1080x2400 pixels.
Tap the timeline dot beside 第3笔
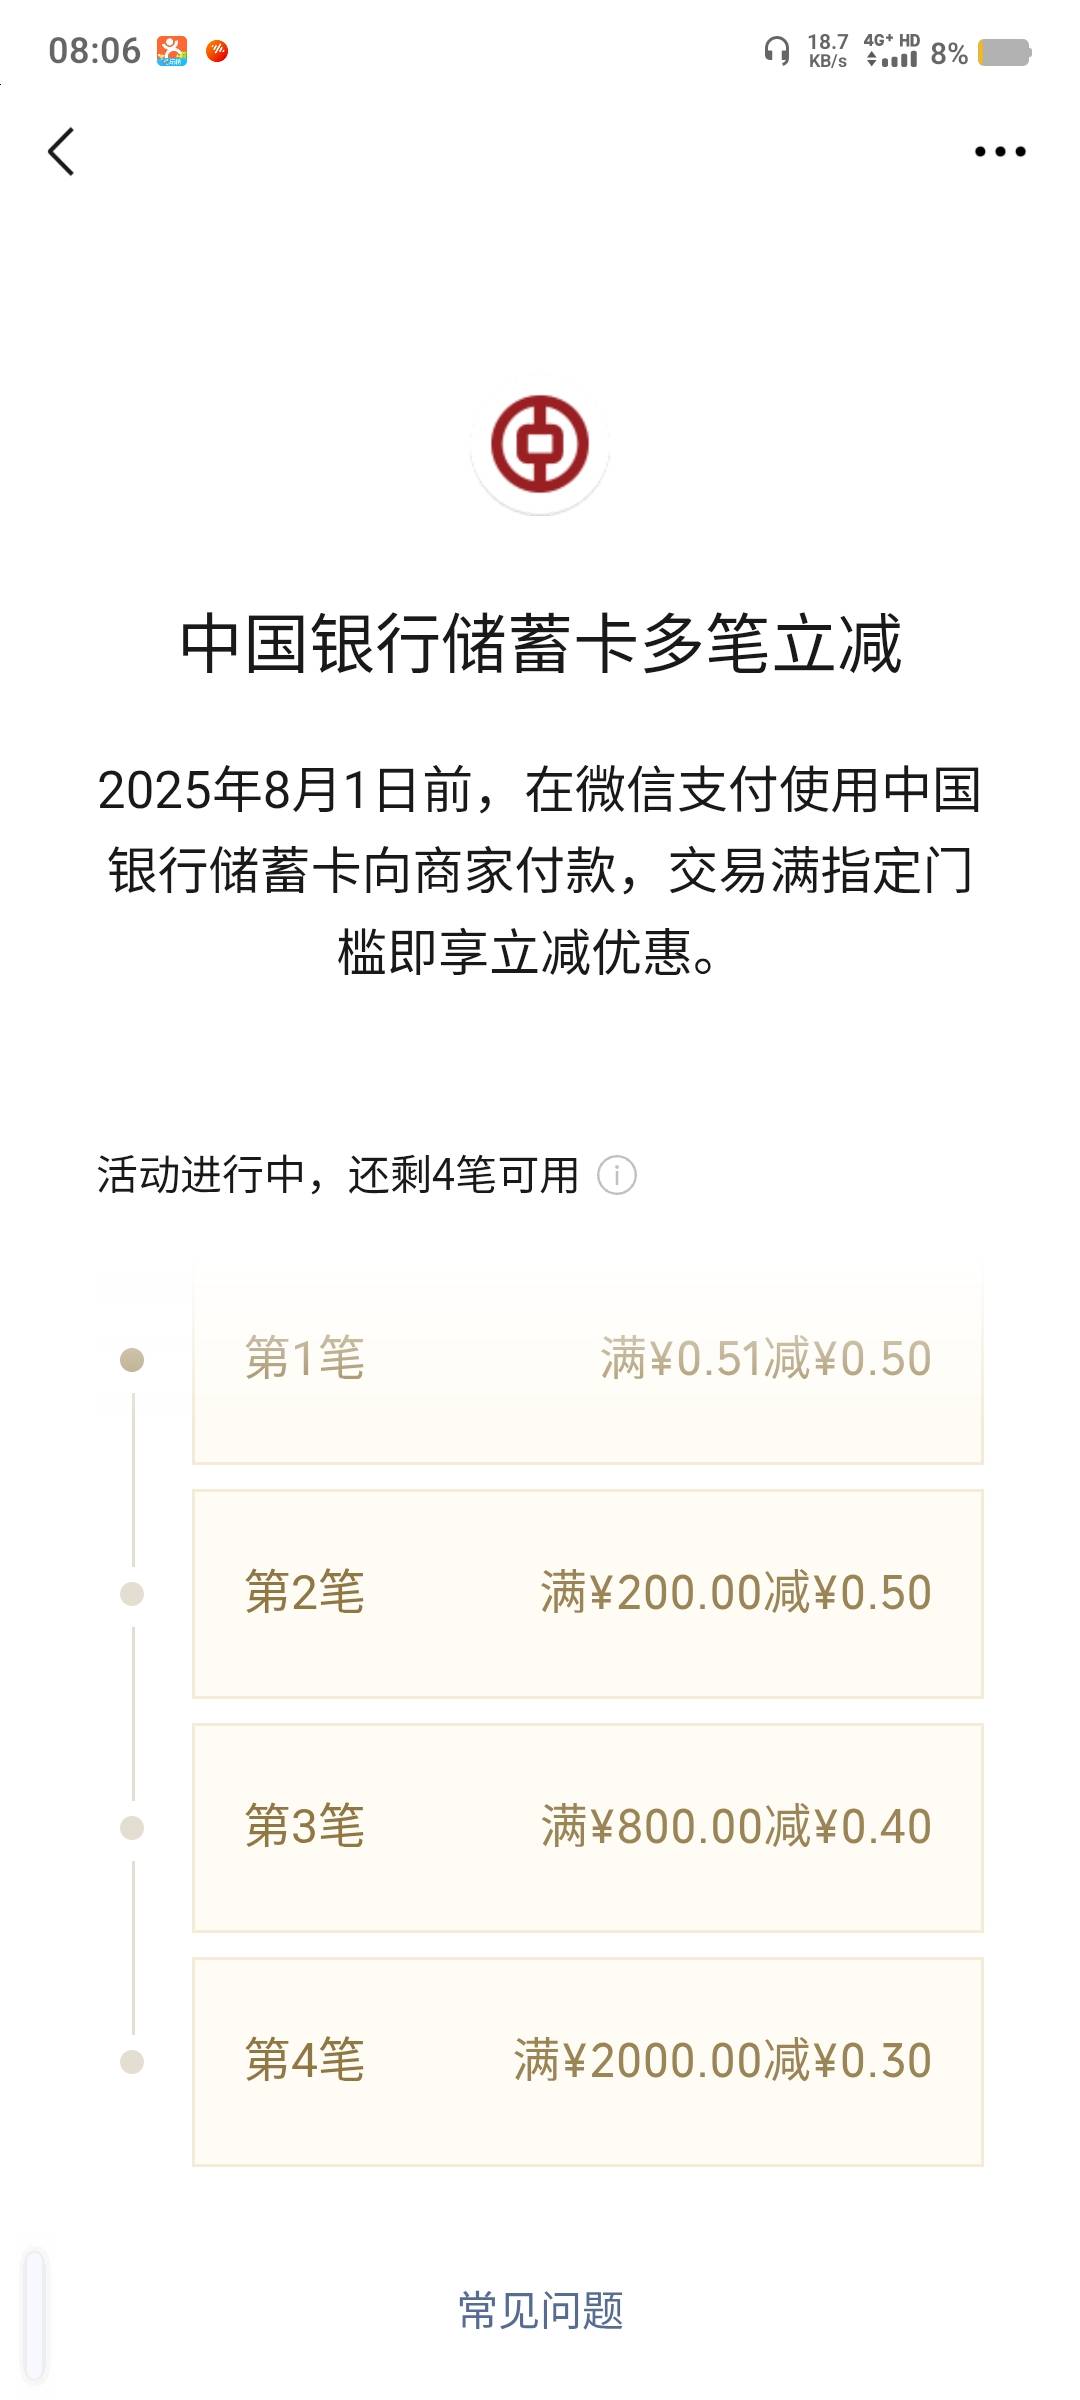click(x=132, y=1828)
